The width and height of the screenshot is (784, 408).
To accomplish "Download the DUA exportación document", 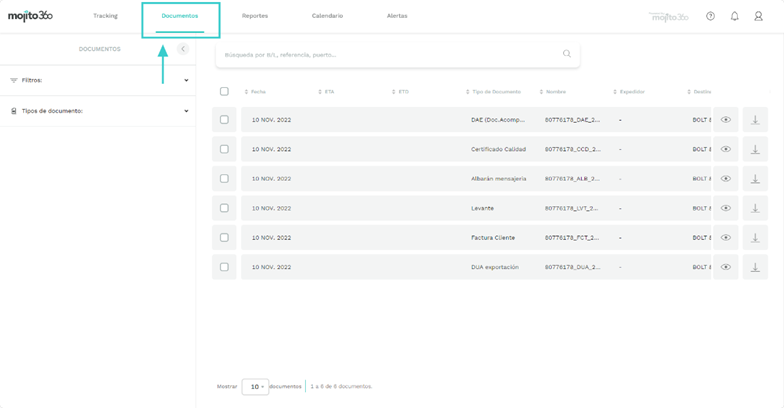I will [755, 267].
